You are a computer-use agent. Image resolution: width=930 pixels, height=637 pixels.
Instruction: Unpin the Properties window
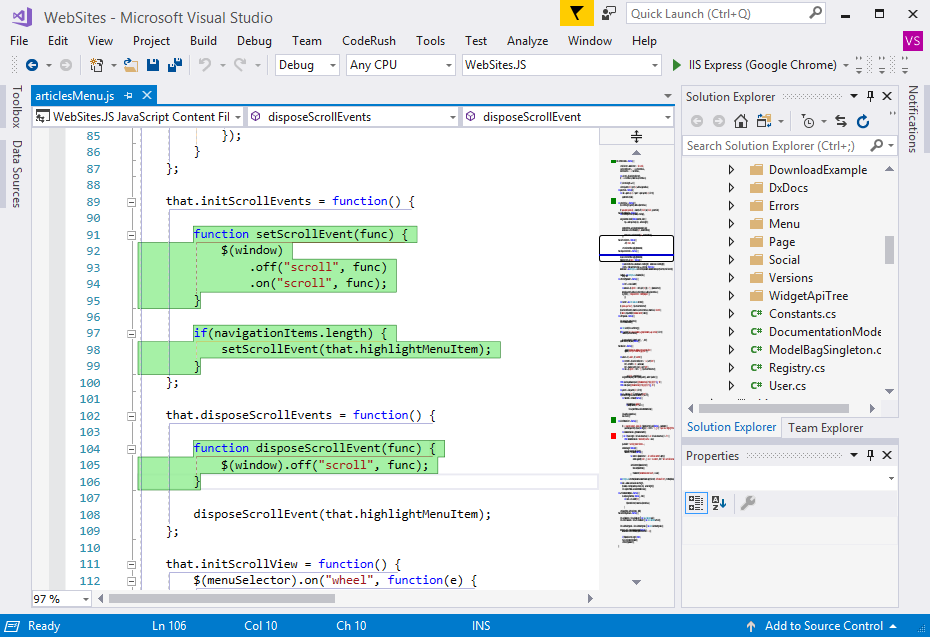pos(870,455)
